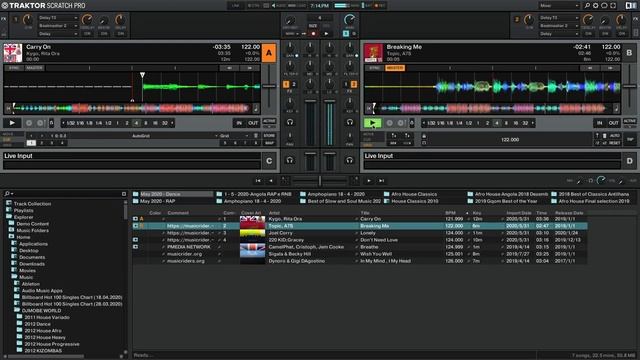The height and width of the screenshot is (360, 640).
Task: Click the Traktor logo icon
Action: [x=4, y=6]
